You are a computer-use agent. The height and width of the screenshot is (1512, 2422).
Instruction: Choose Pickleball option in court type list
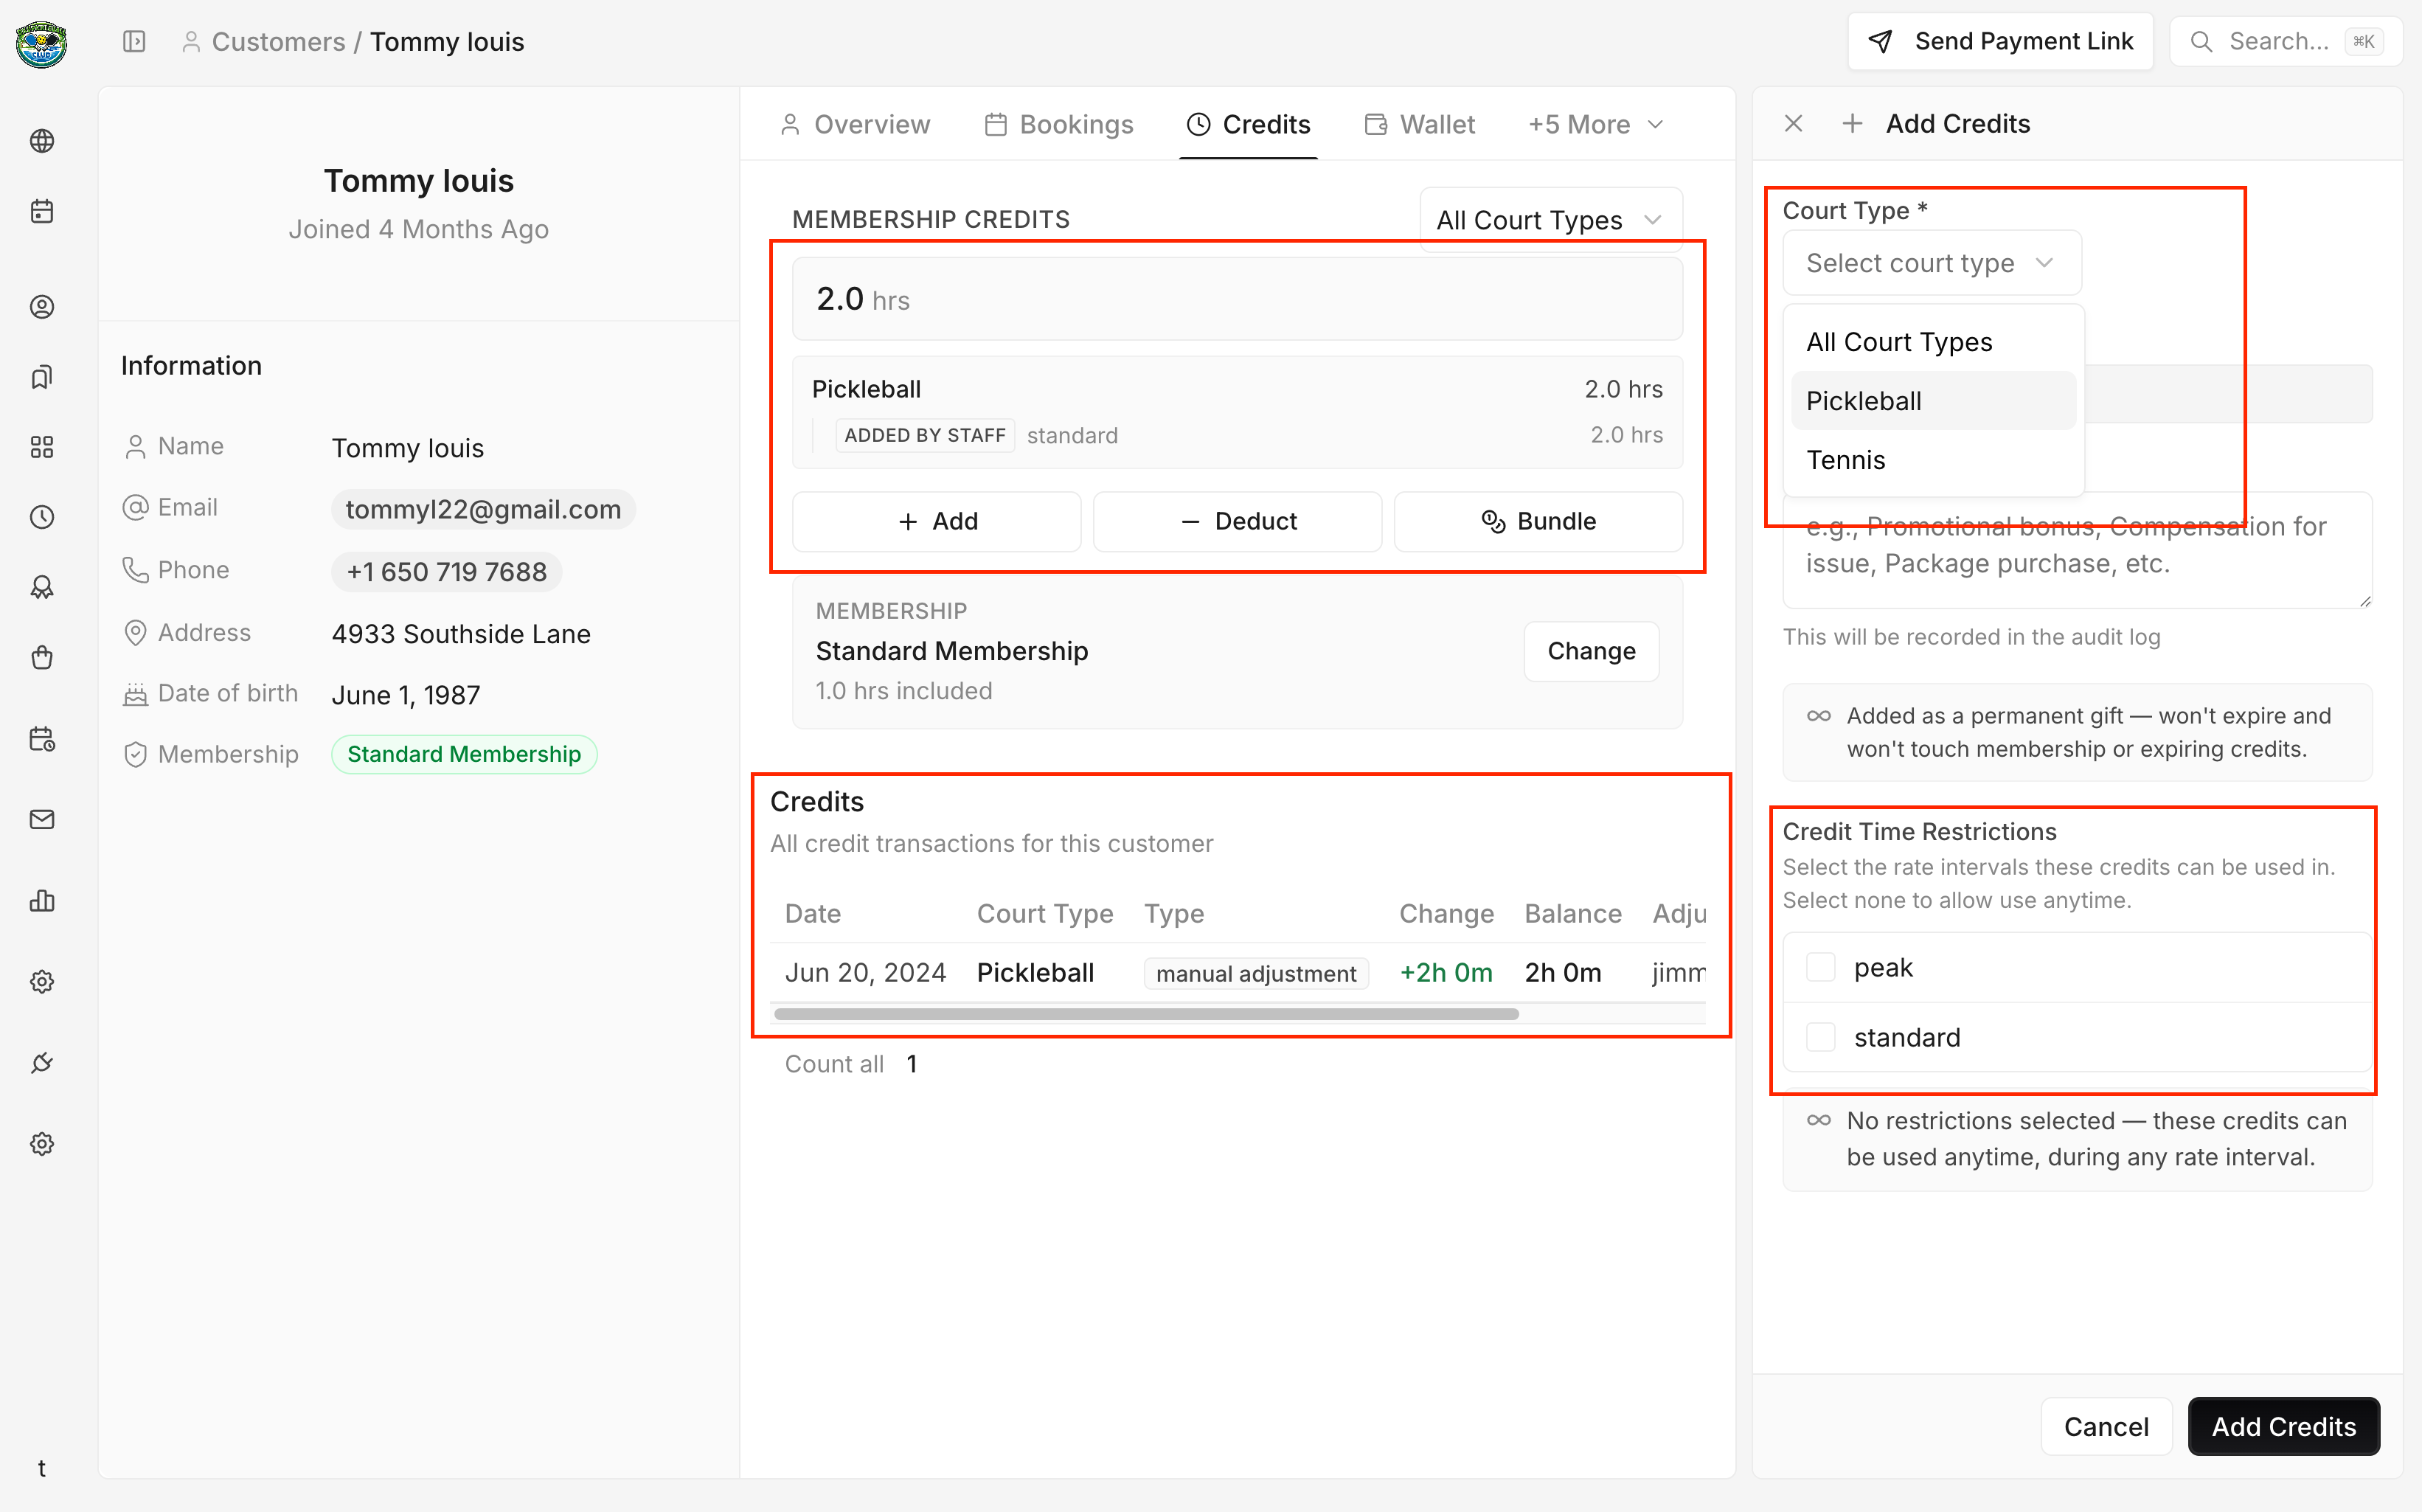[x=1932, y=401]
